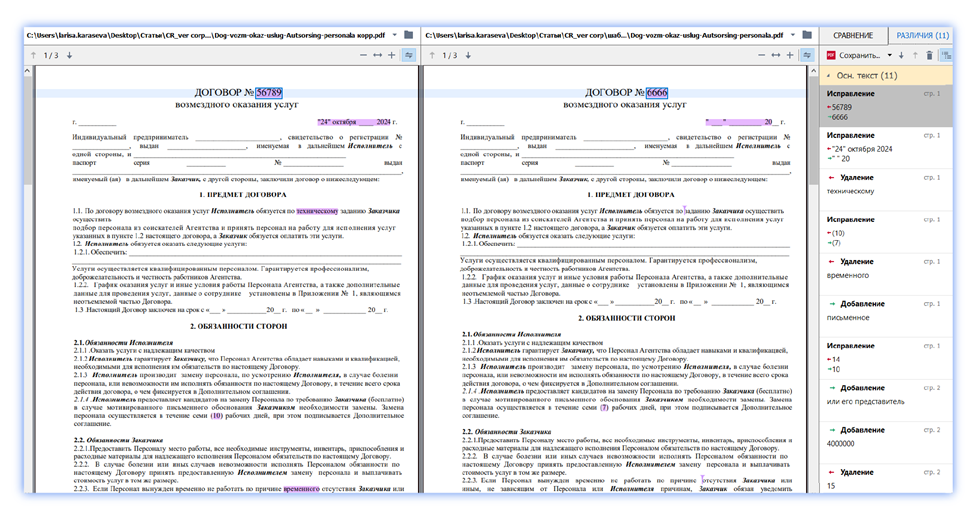974x515 pixels.
Task: Click the Сохранить button
Action: (x=853, y=55)
